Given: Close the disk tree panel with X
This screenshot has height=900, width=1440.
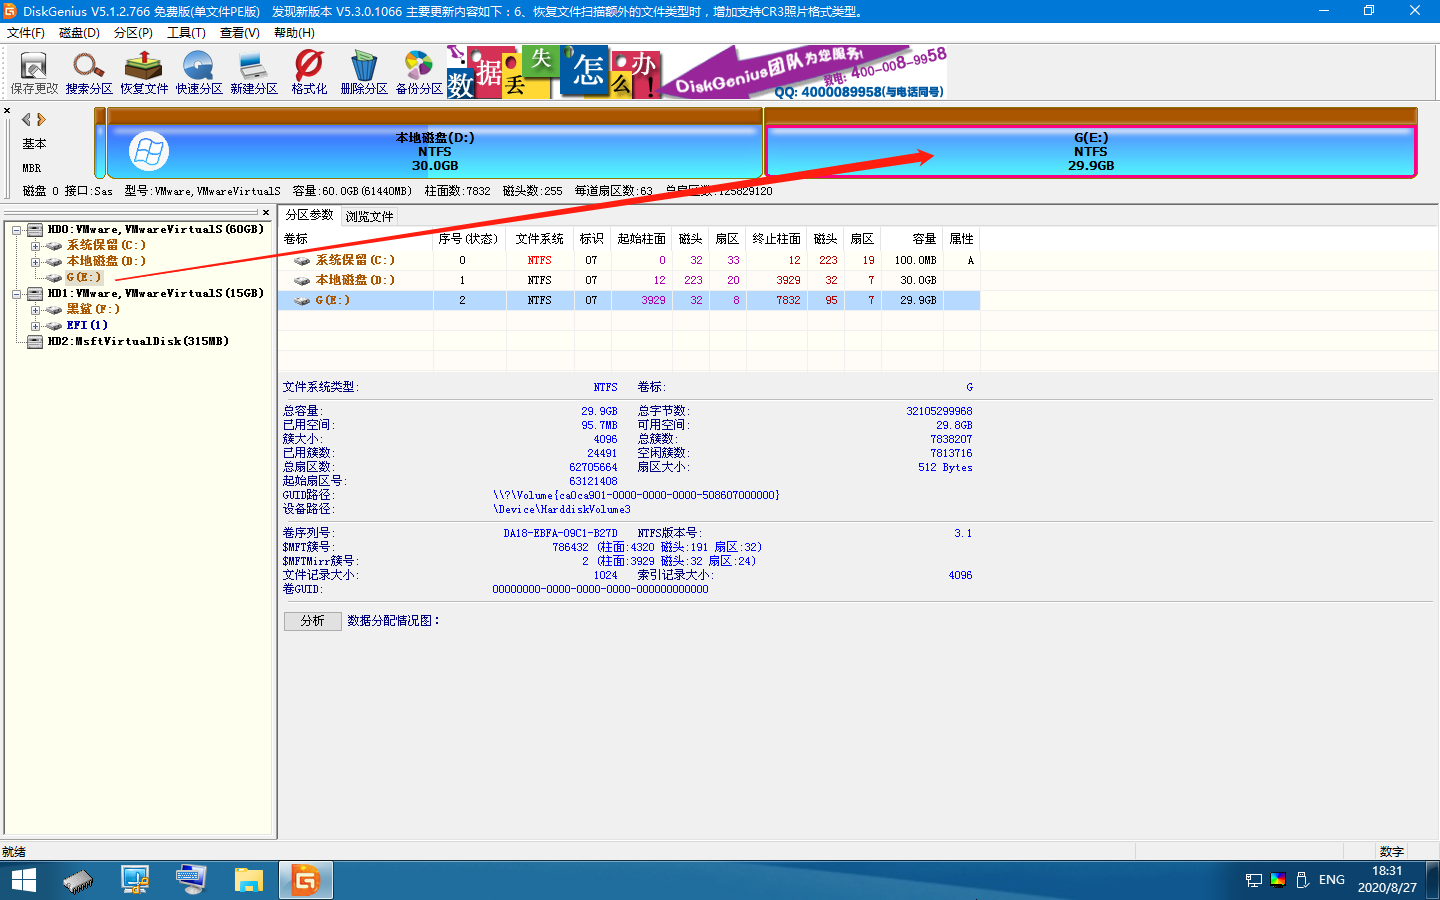Looking at the screenshot, I should point(266,212).
